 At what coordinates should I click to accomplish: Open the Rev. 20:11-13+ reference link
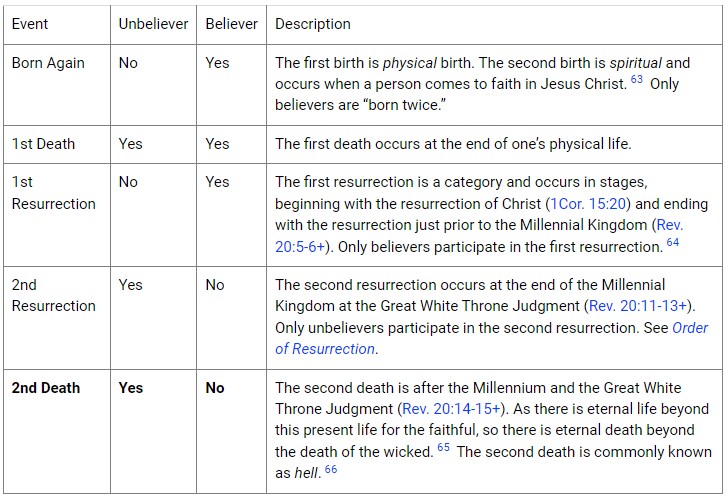click(x=637, y=306)
